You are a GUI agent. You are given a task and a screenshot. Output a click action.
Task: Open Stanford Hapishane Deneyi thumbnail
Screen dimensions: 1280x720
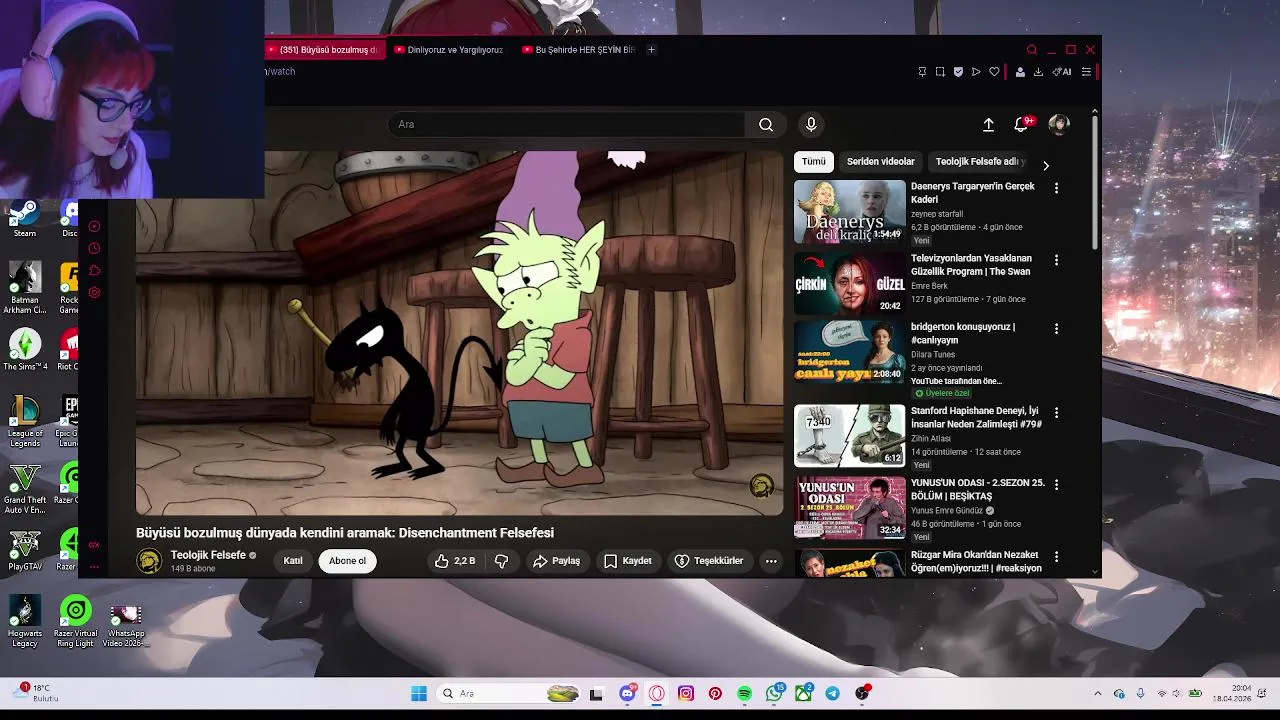(x=849, y=435)
